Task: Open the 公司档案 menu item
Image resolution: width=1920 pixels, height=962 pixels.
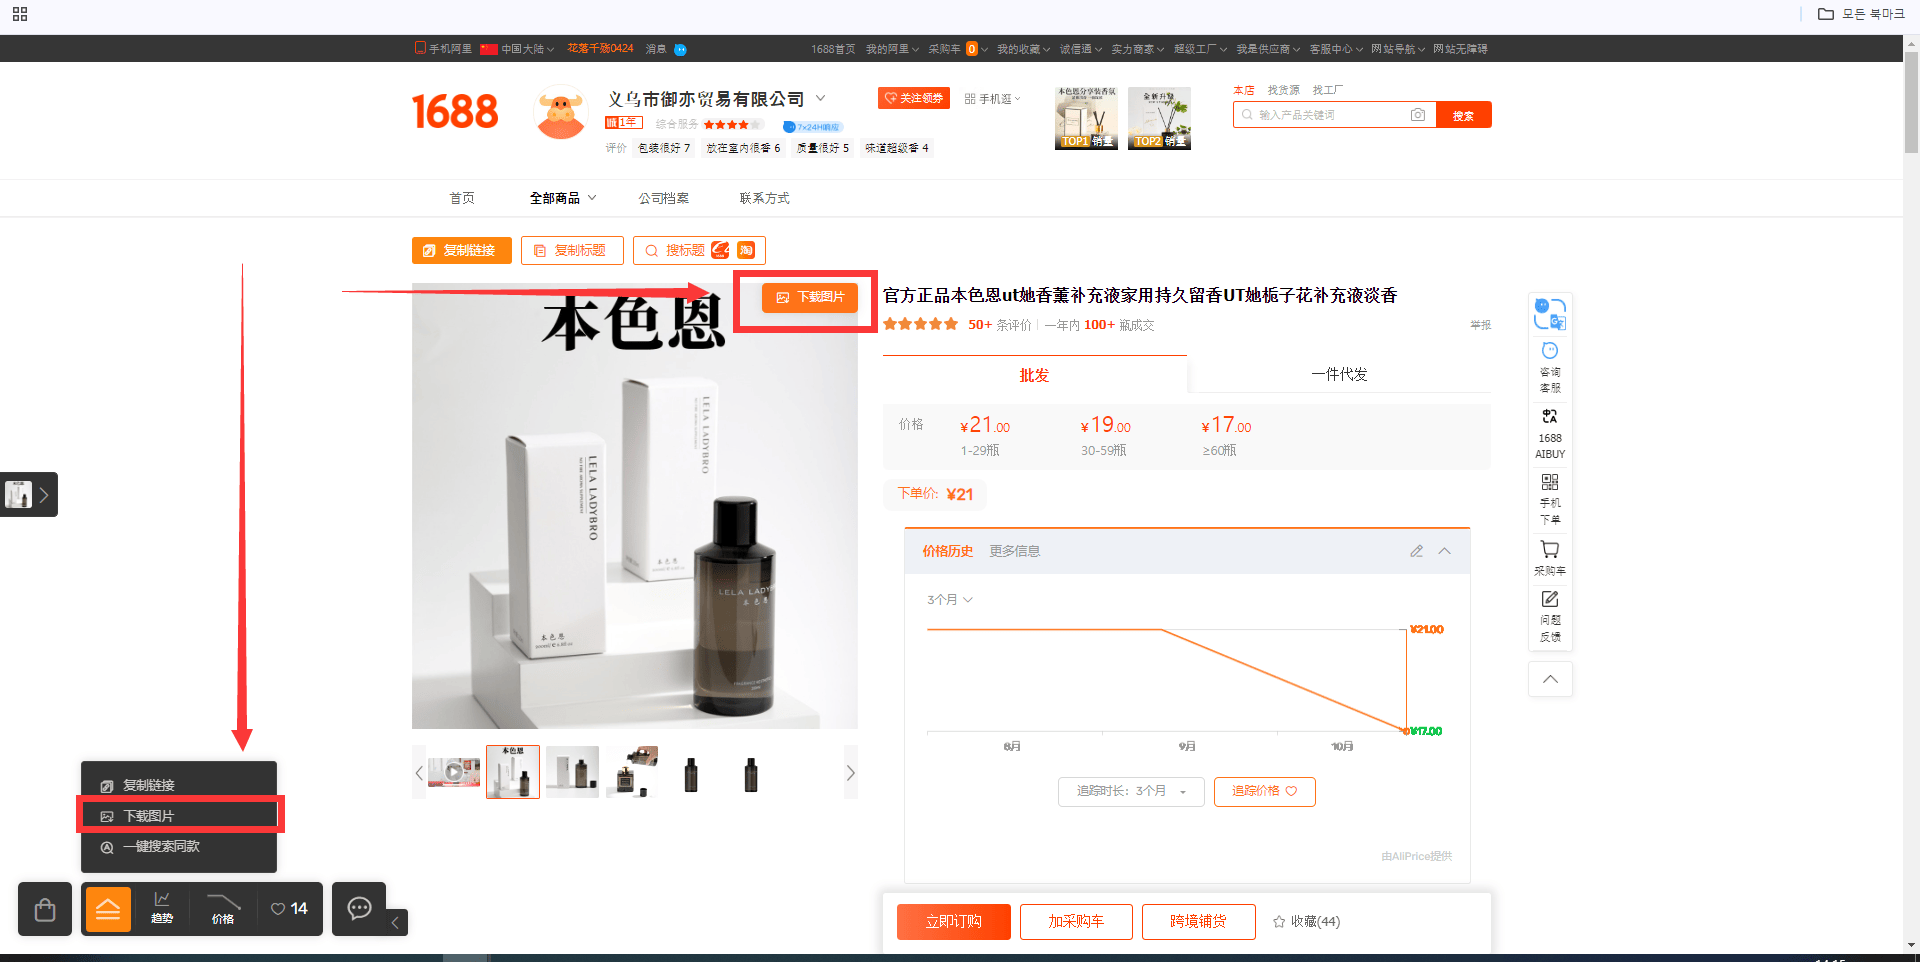Action: pyautogui.click(x=664, y=197)
